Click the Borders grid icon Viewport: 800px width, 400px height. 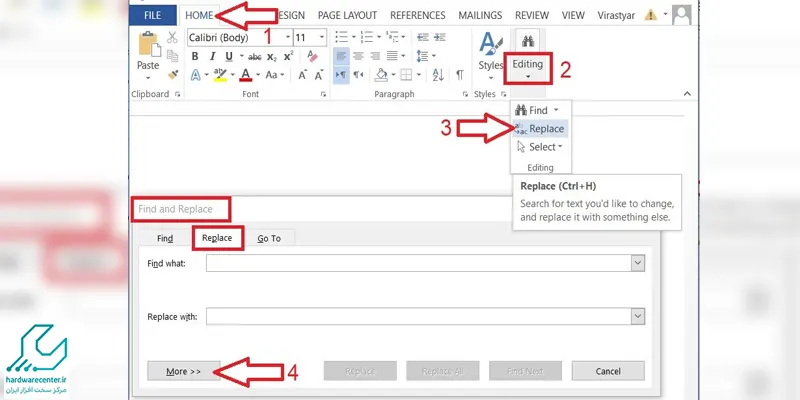(406, 75)
